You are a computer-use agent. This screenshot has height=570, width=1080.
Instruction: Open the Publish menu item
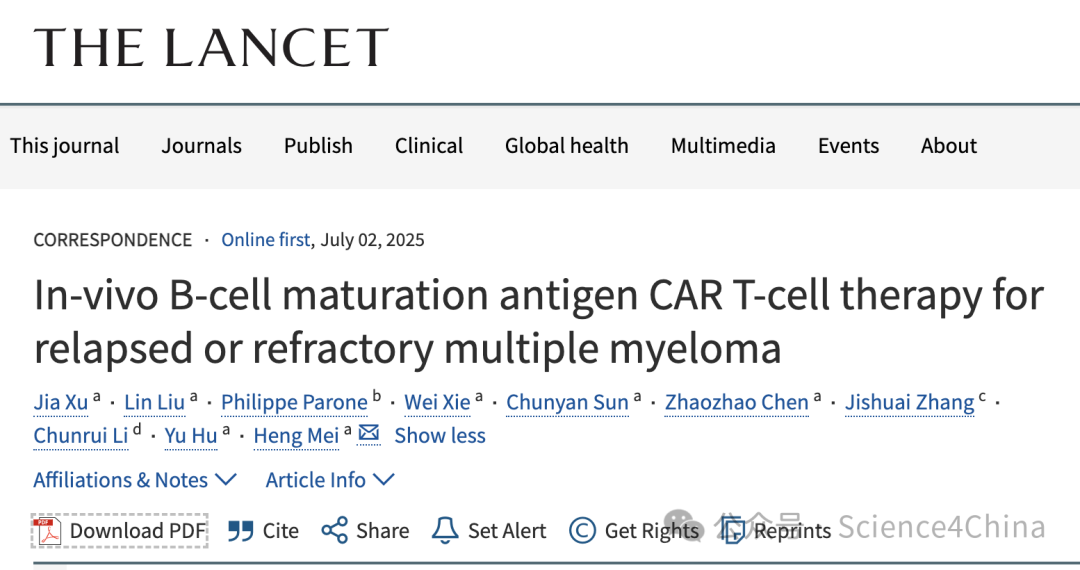coord(318,146)
